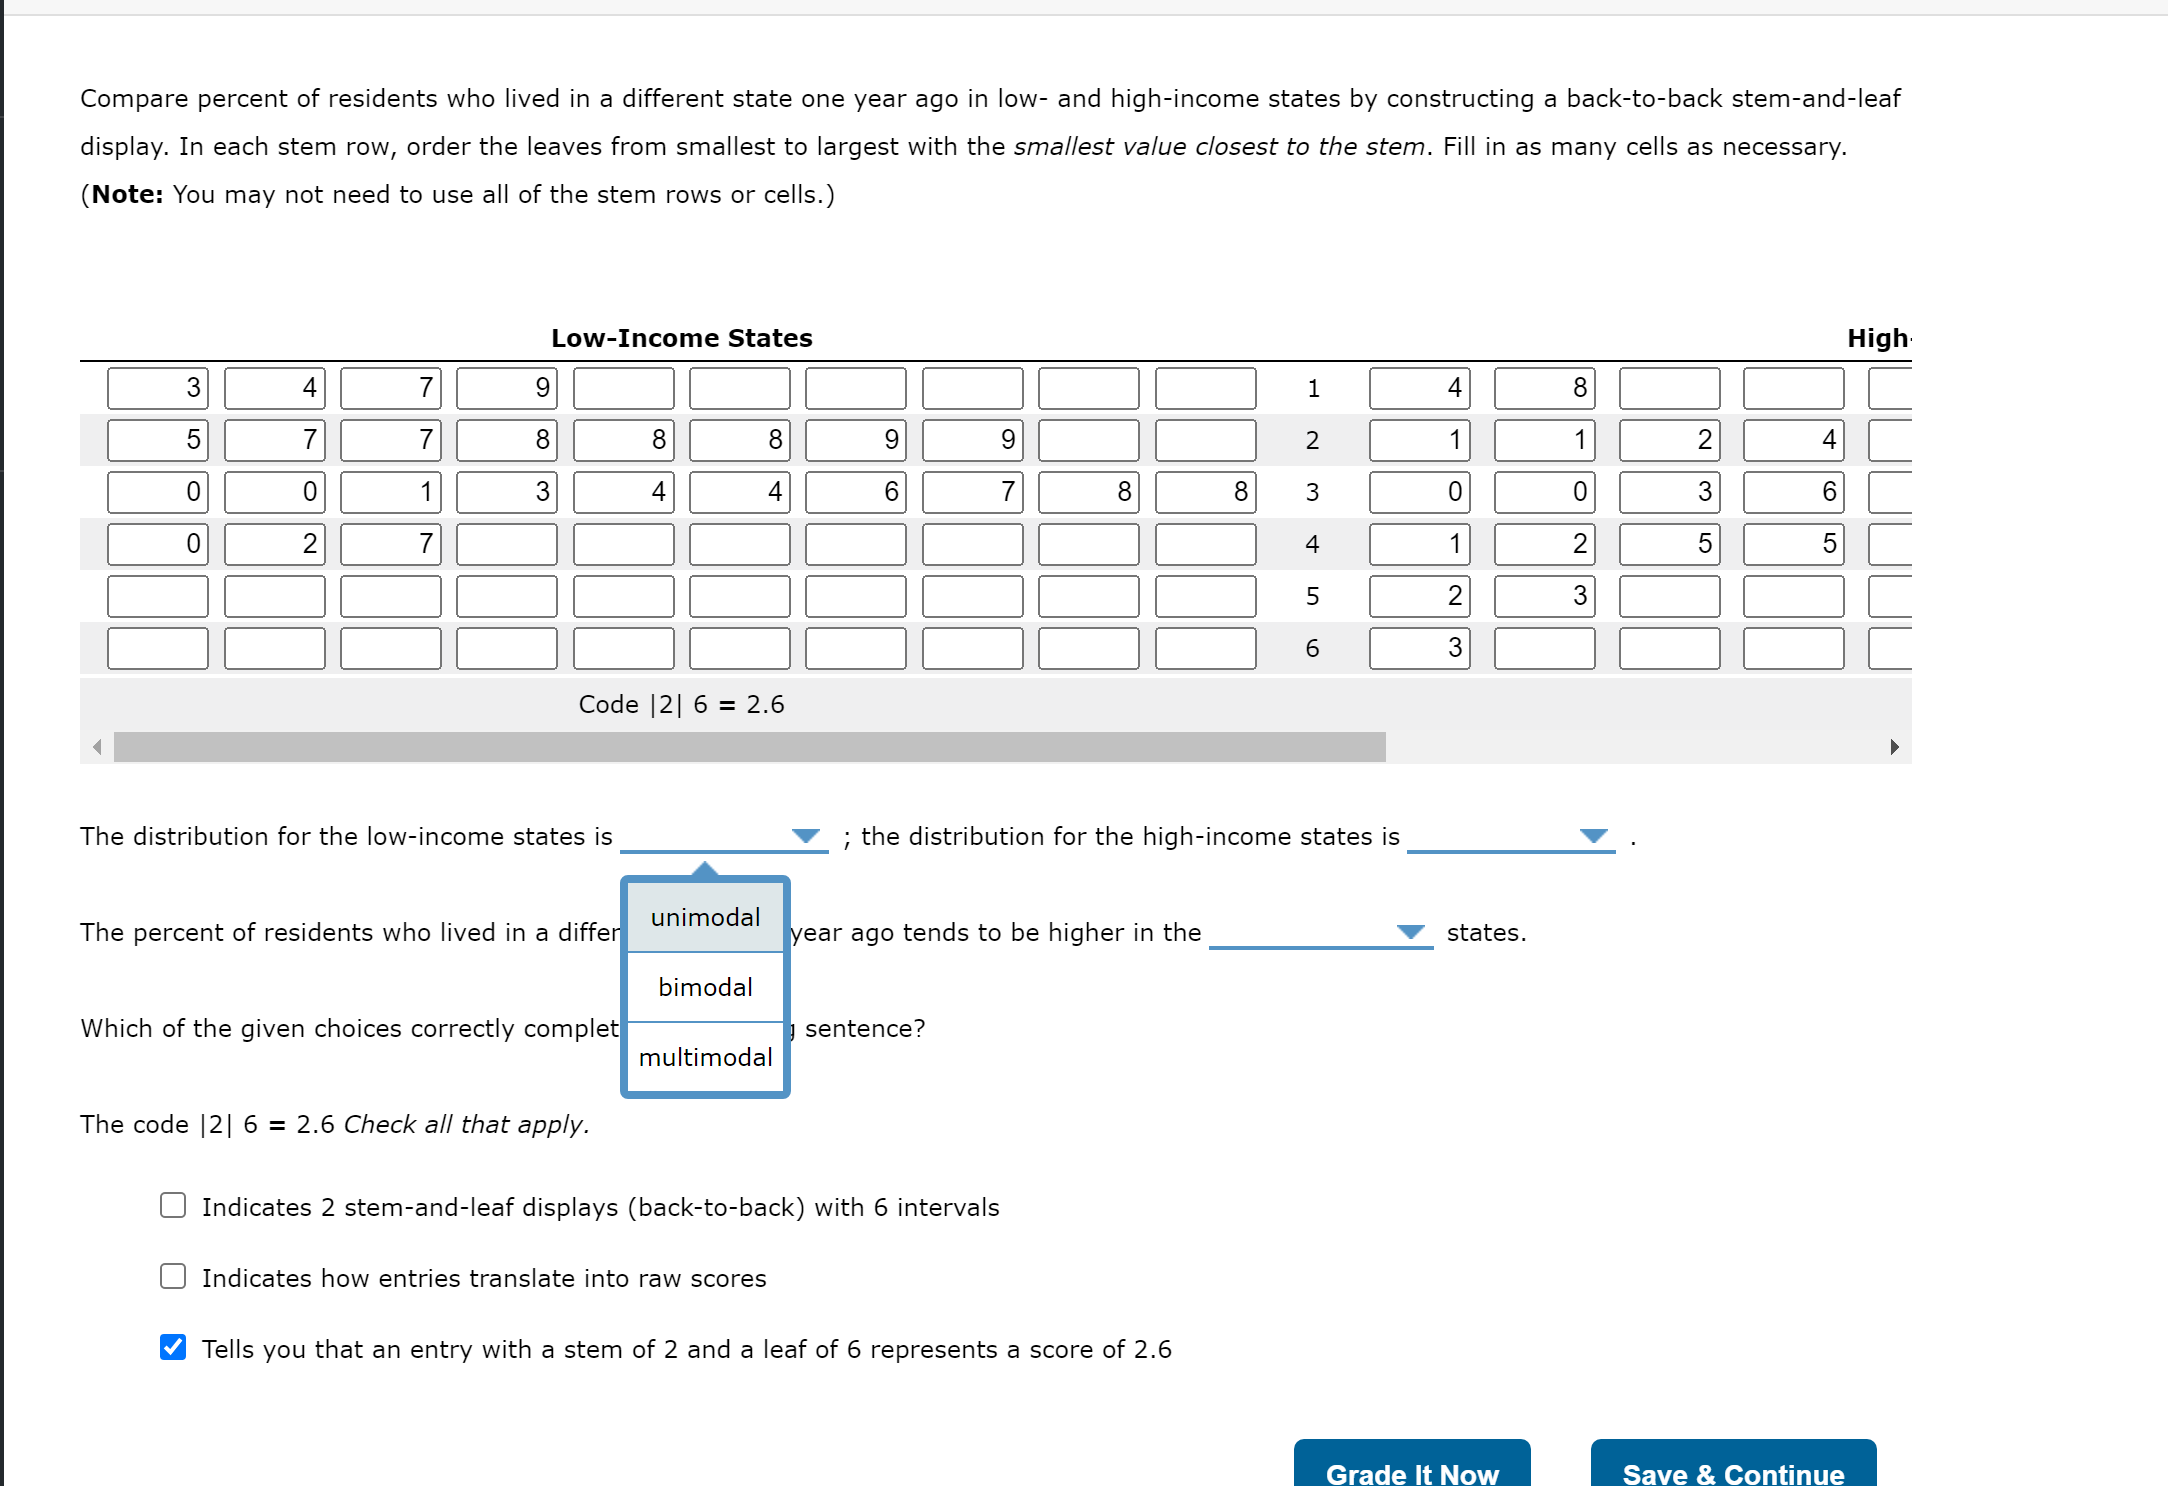The image size is (2168, 1486).
Task: Click the table's left scroll arrow
Action: coord(97,747)
